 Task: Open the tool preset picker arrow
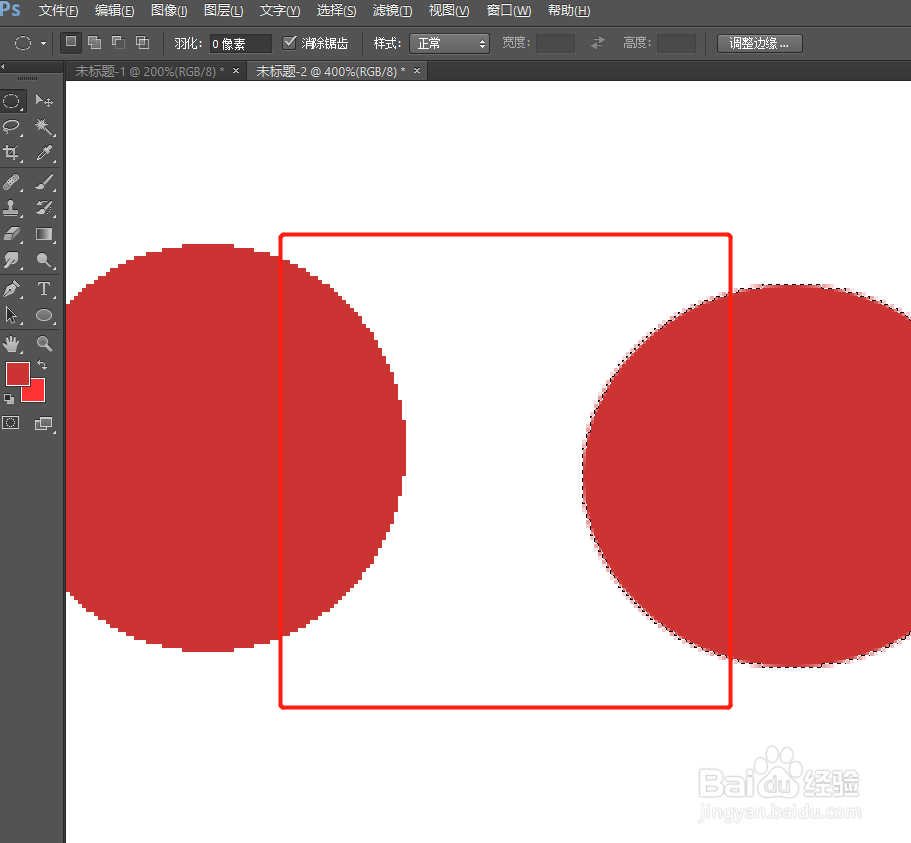click(43, 43)
